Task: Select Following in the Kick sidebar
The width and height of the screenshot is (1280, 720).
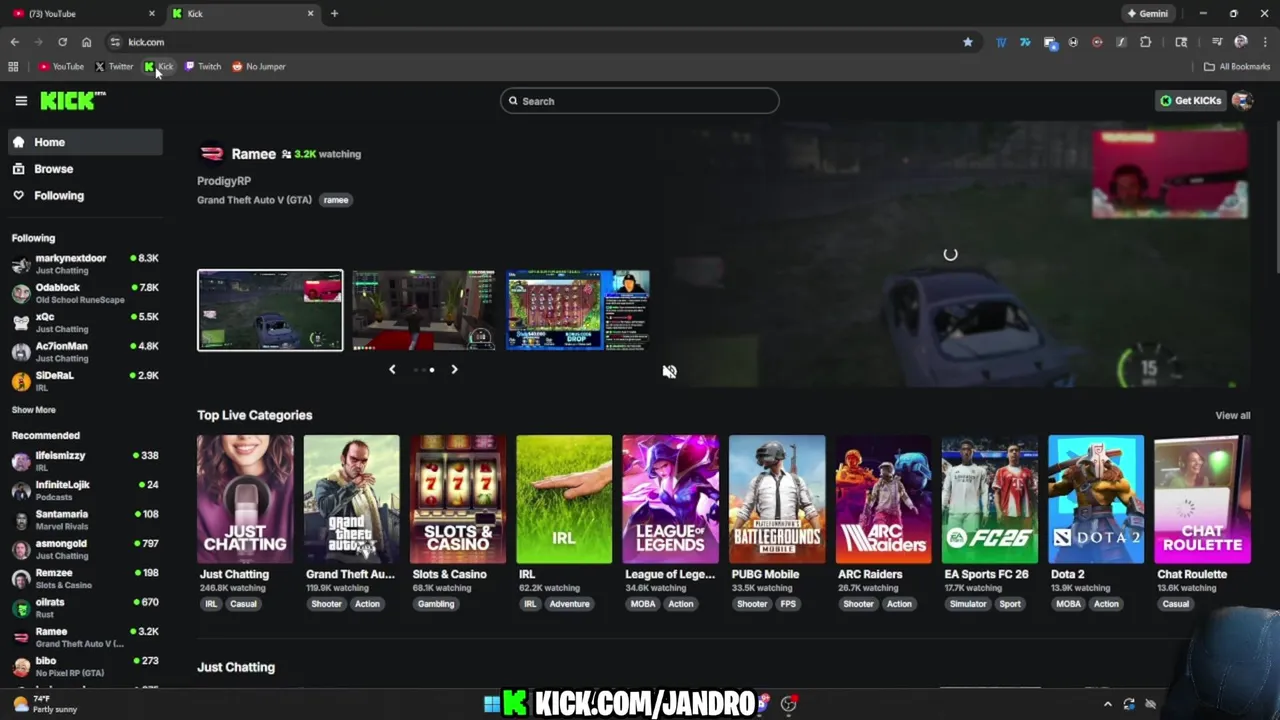Action: click(85, 196)
